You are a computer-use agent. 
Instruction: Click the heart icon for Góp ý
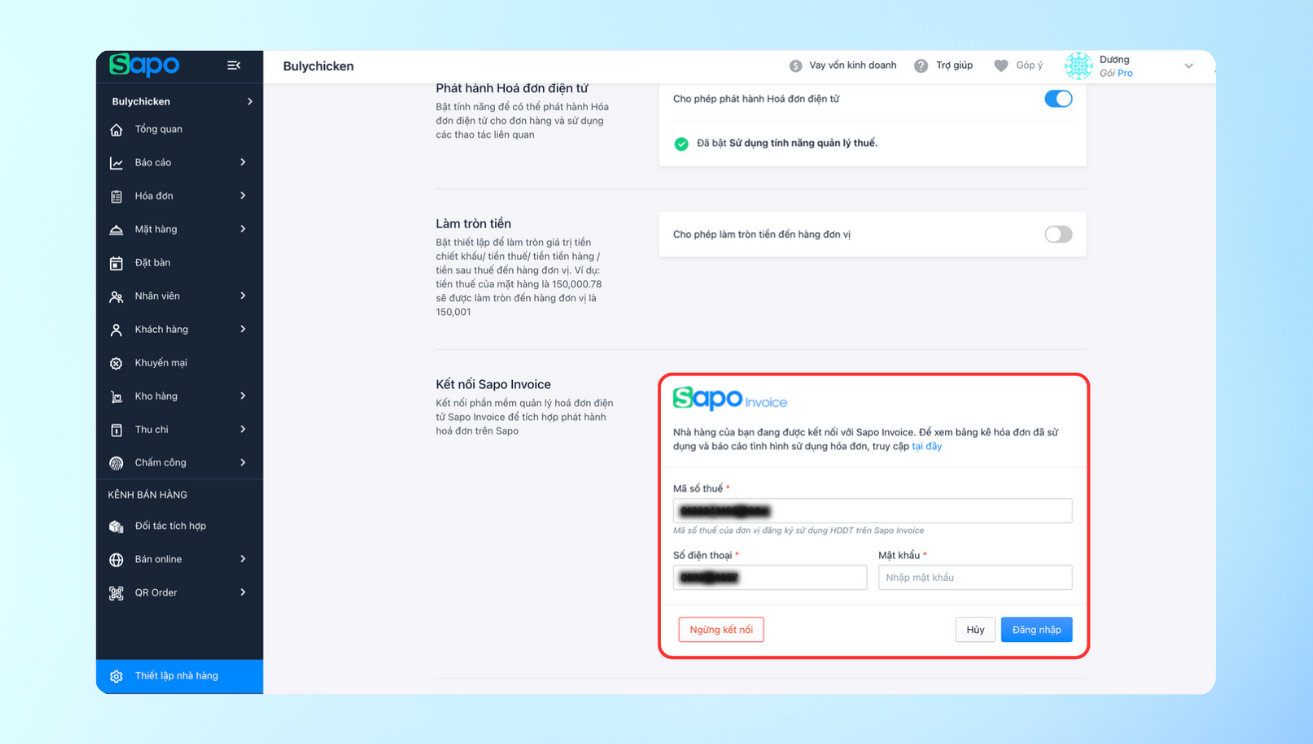coord(1001,66)
